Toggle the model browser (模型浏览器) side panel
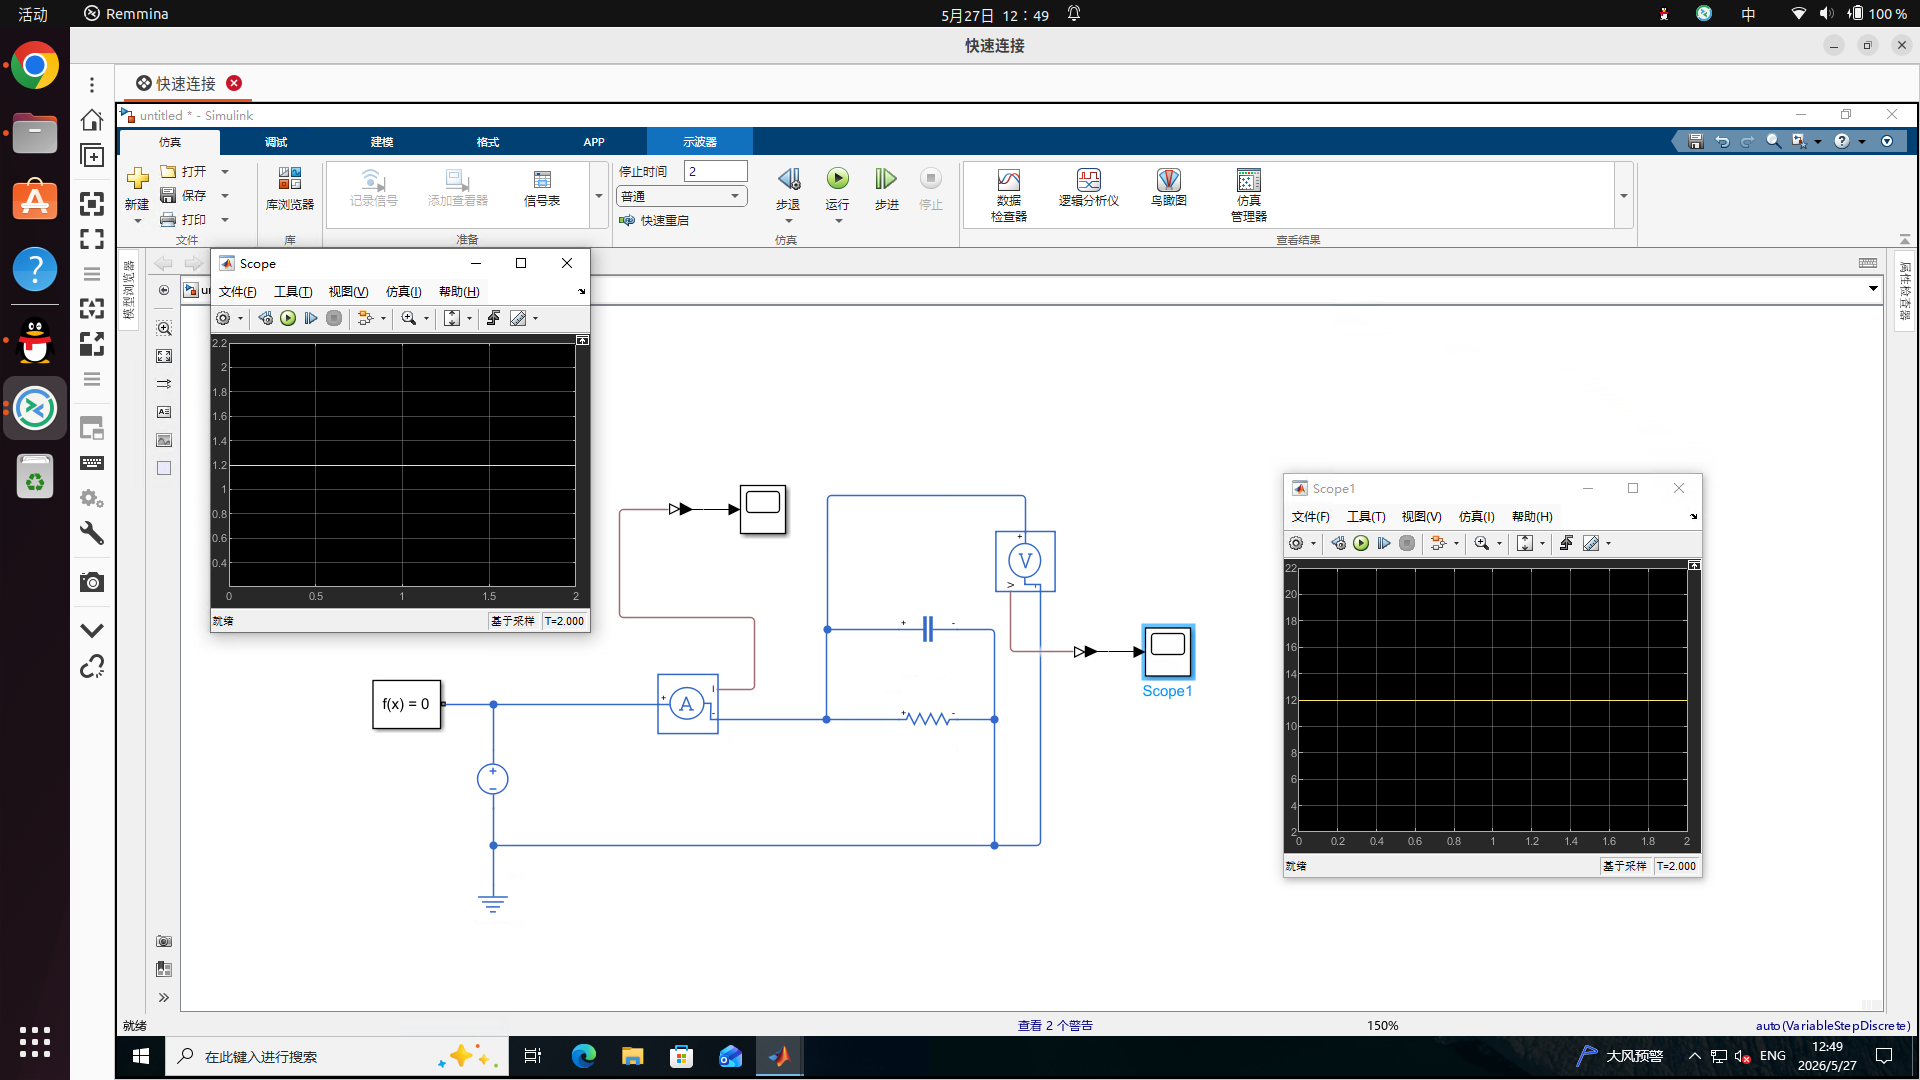The width and height of the screenshot is (1920, 1080). (128, 290)
